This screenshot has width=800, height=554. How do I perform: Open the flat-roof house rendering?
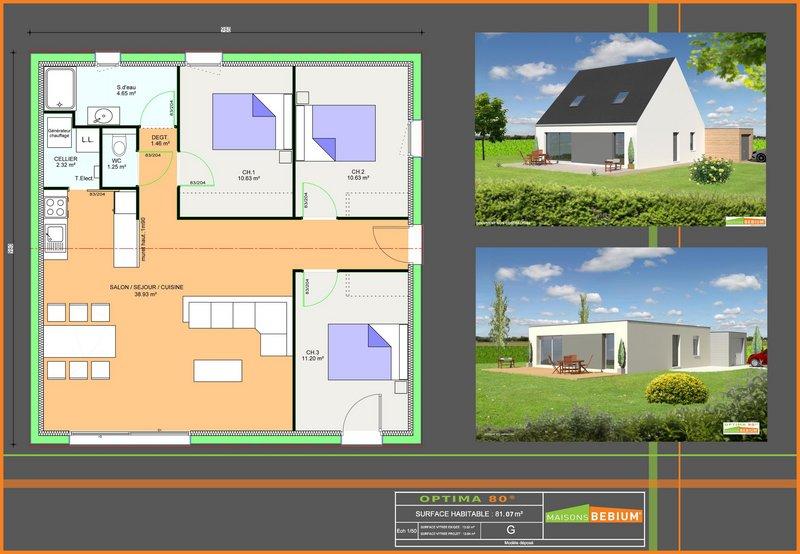pos(619,344)
